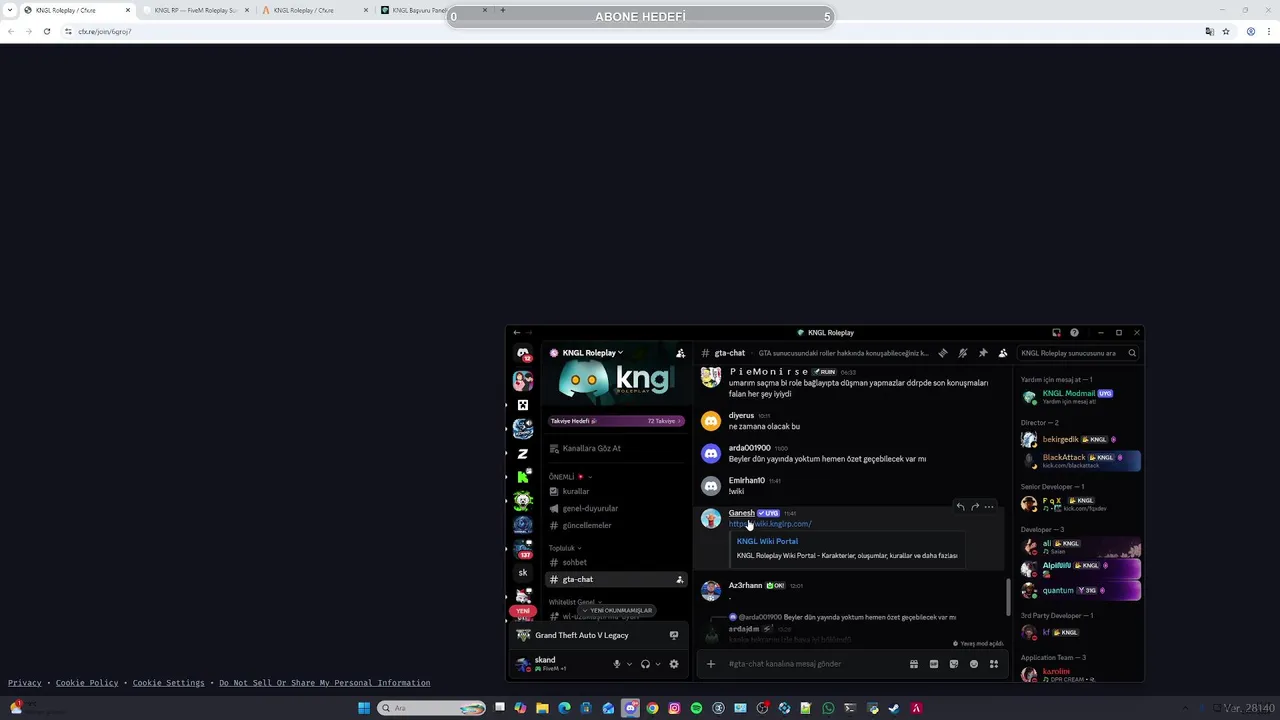Collapse the Topluluk channel category

(565, 548)
